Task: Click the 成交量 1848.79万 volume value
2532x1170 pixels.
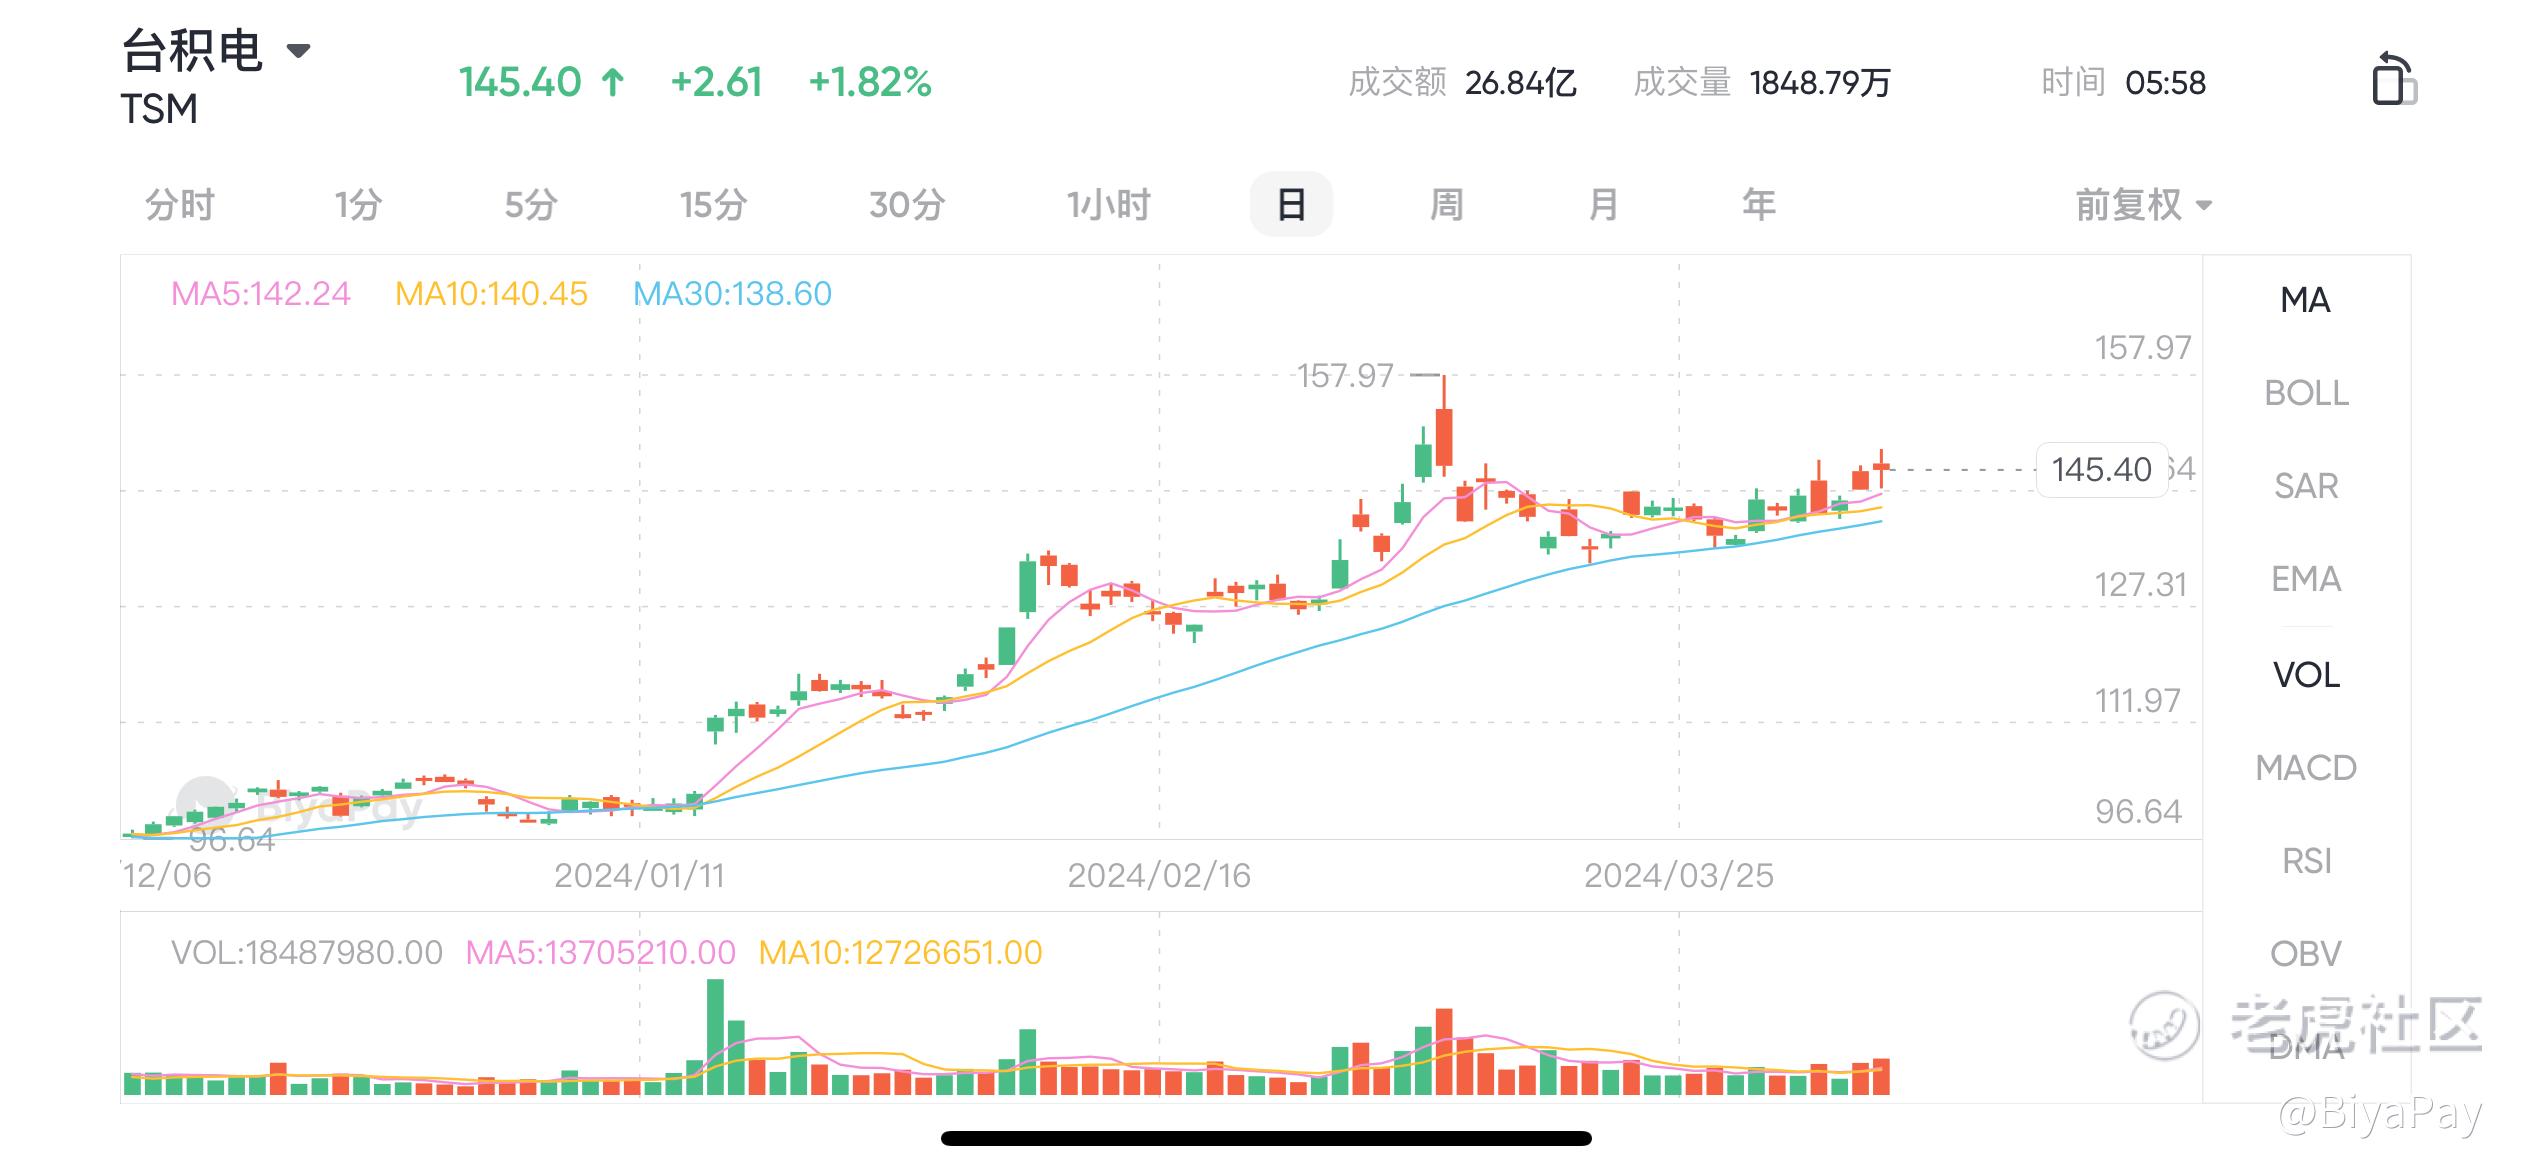Action: click(x=1762, y=83)
